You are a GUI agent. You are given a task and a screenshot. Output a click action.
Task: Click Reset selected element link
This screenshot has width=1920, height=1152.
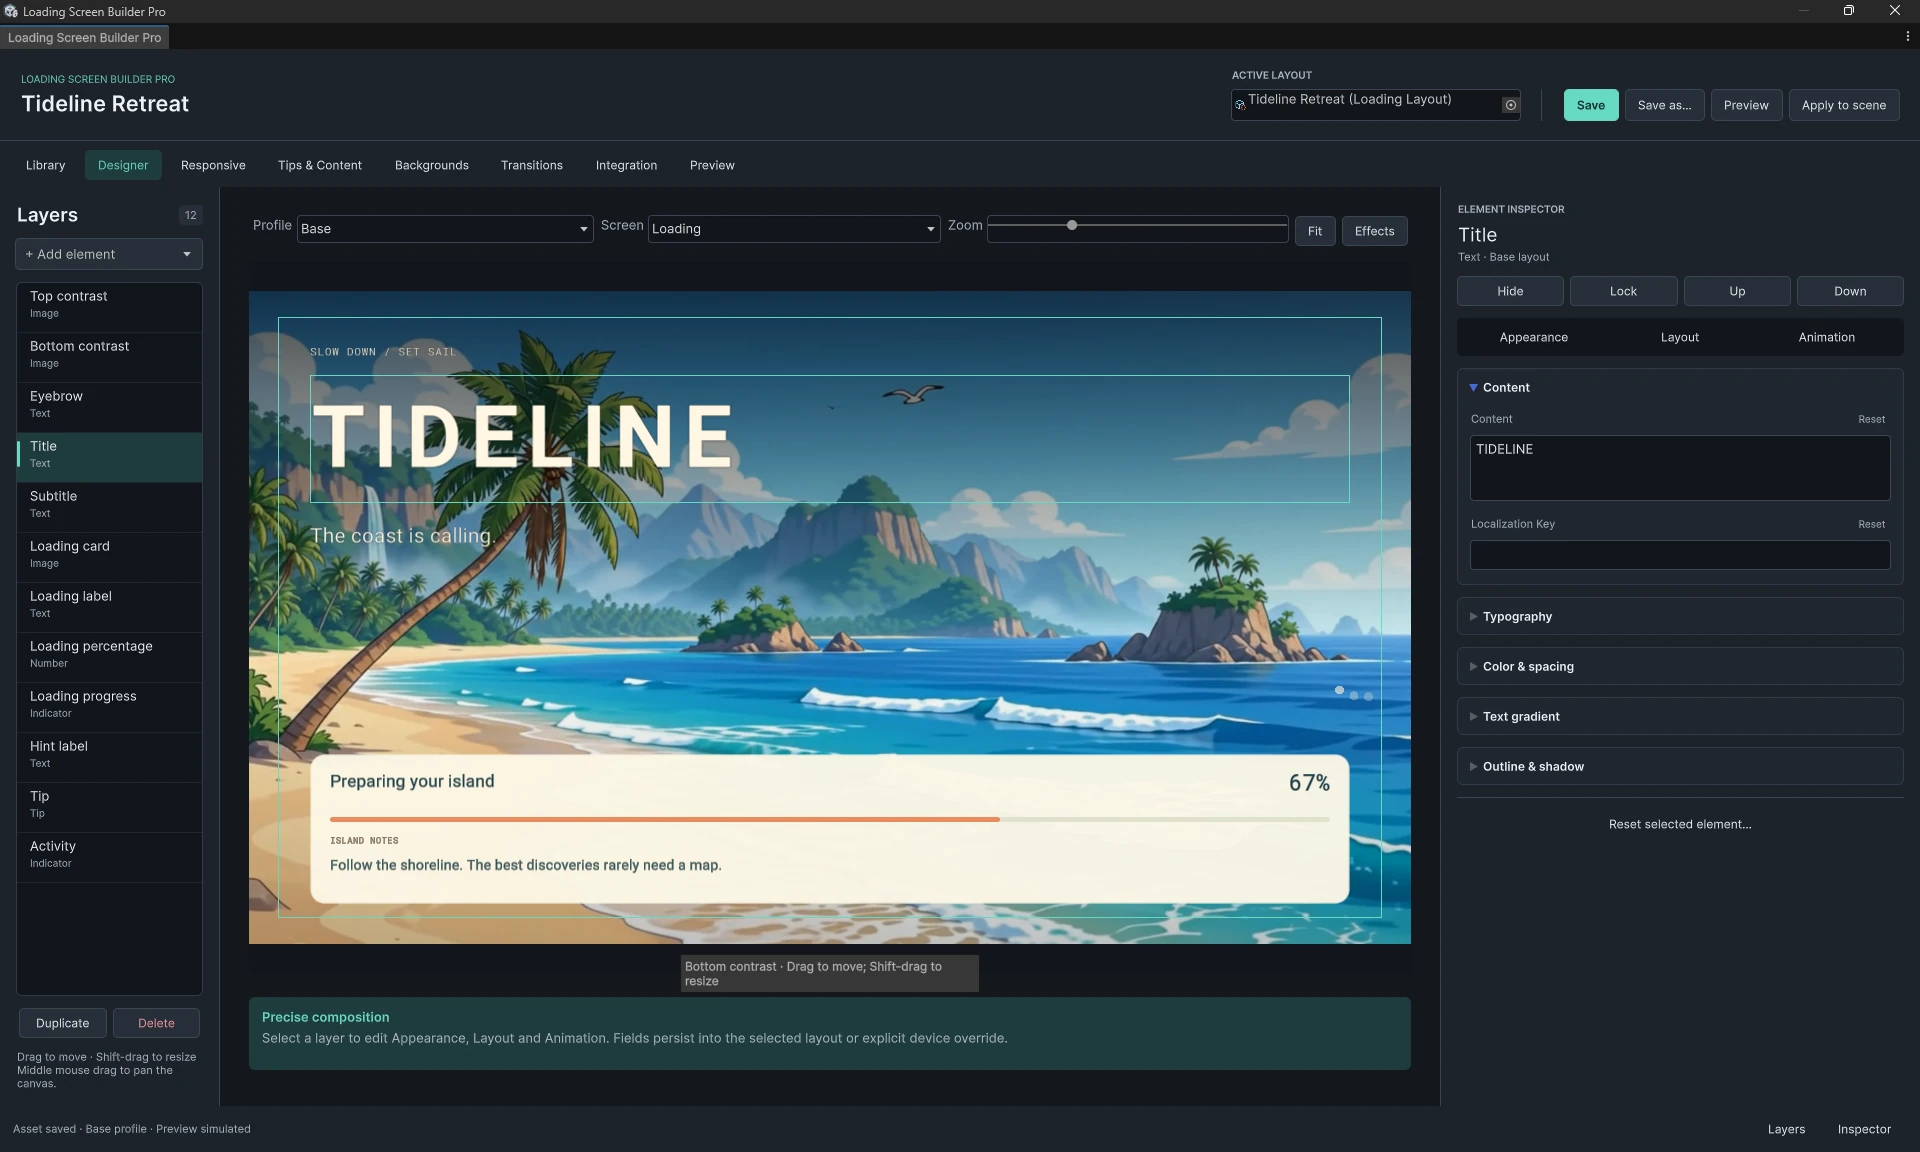click(x=1679, y=824)
